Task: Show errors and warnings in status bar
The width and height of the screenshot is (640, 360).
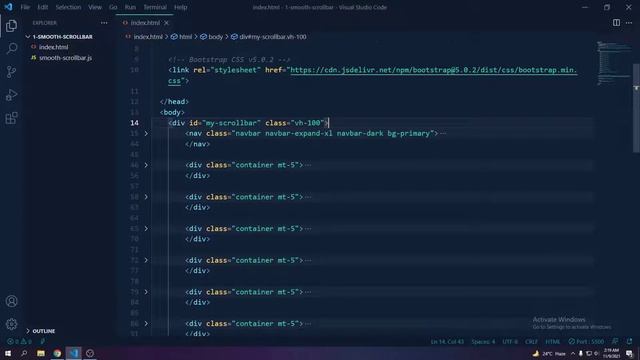Action: (19, 342)
